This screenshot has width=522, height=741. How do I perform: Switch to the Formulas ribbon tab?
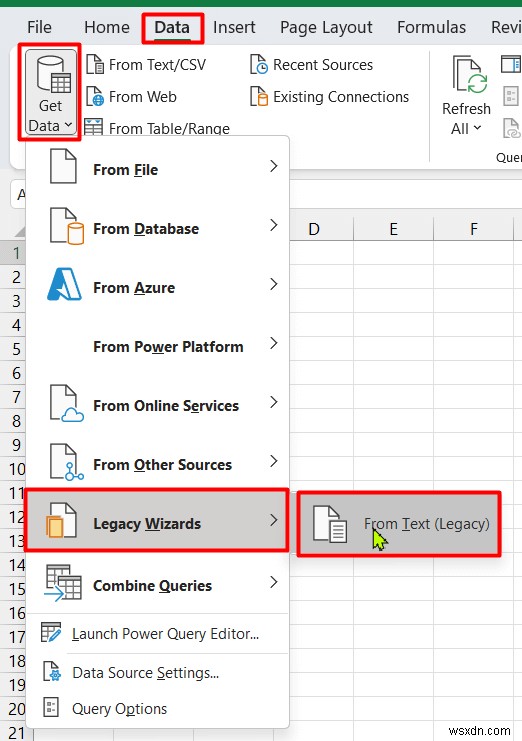pos(431,27)
